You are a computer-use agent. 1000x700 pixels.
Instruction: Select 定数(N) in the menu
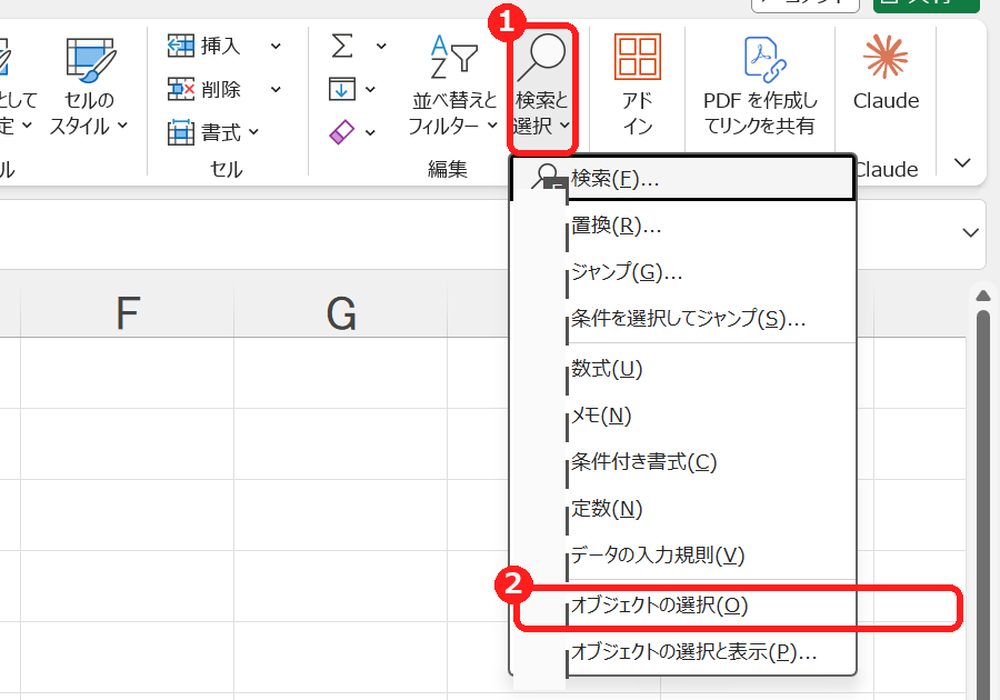click(x=682, y=509)
